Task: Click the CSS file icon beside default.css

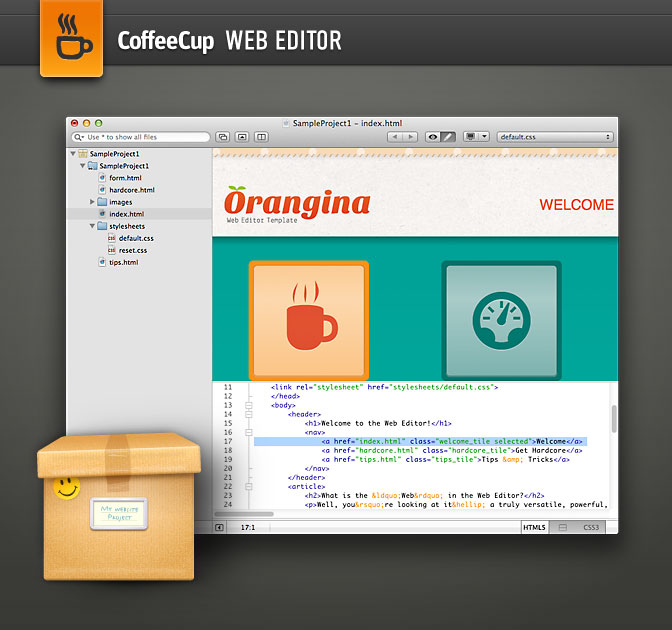Action: [112, 238]
